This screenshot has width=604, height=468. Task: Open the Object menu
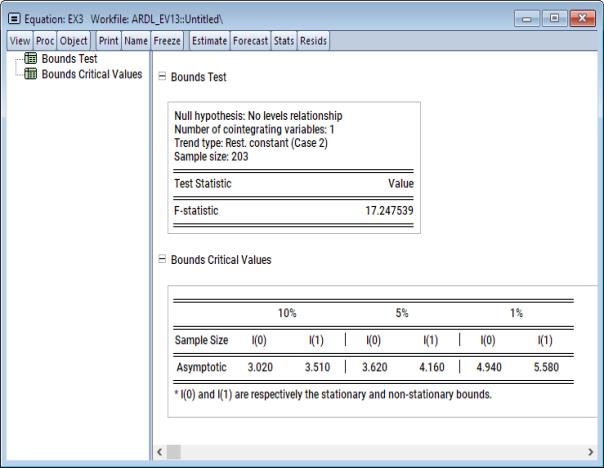click(74, 40)
